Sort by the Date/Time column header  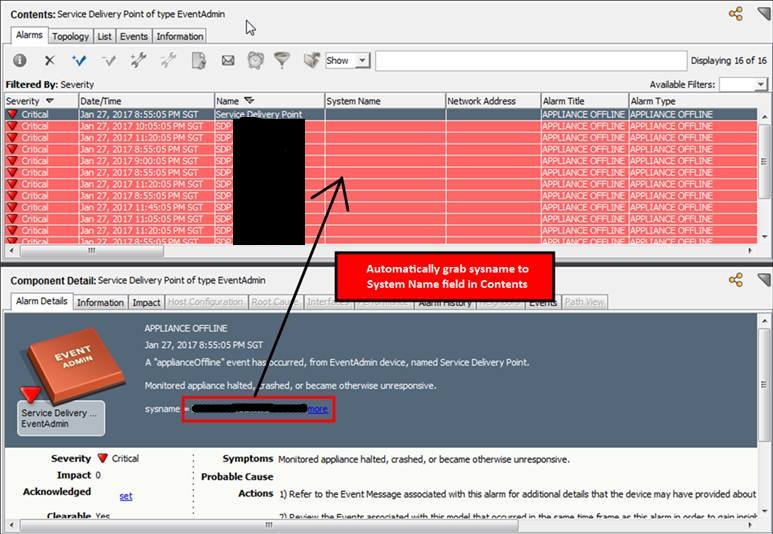(x=146, y=101)
